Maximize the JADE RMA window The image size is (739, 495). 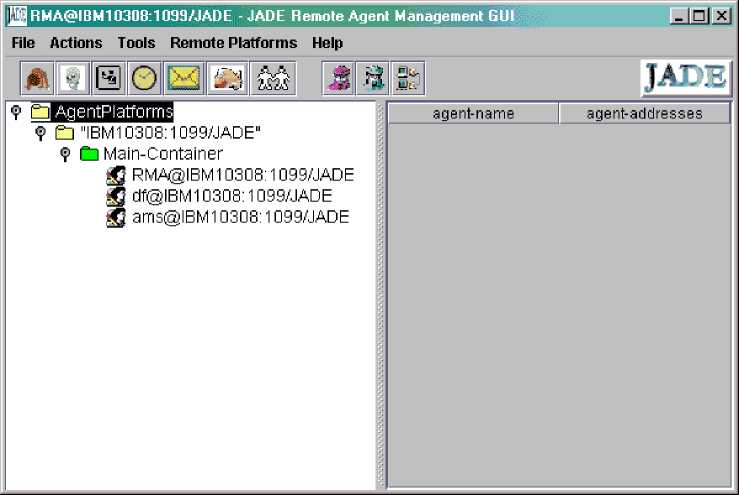tap(699, 16)
